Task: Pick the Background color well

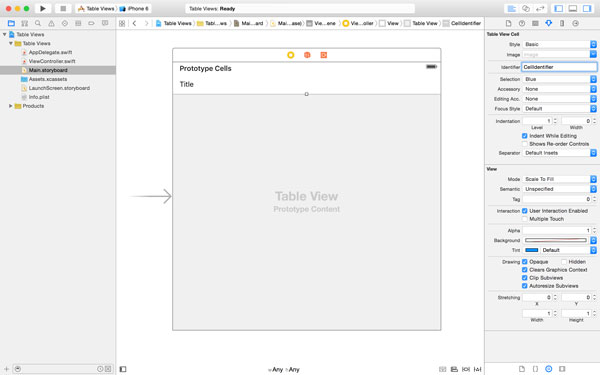Action: (556, 240)
